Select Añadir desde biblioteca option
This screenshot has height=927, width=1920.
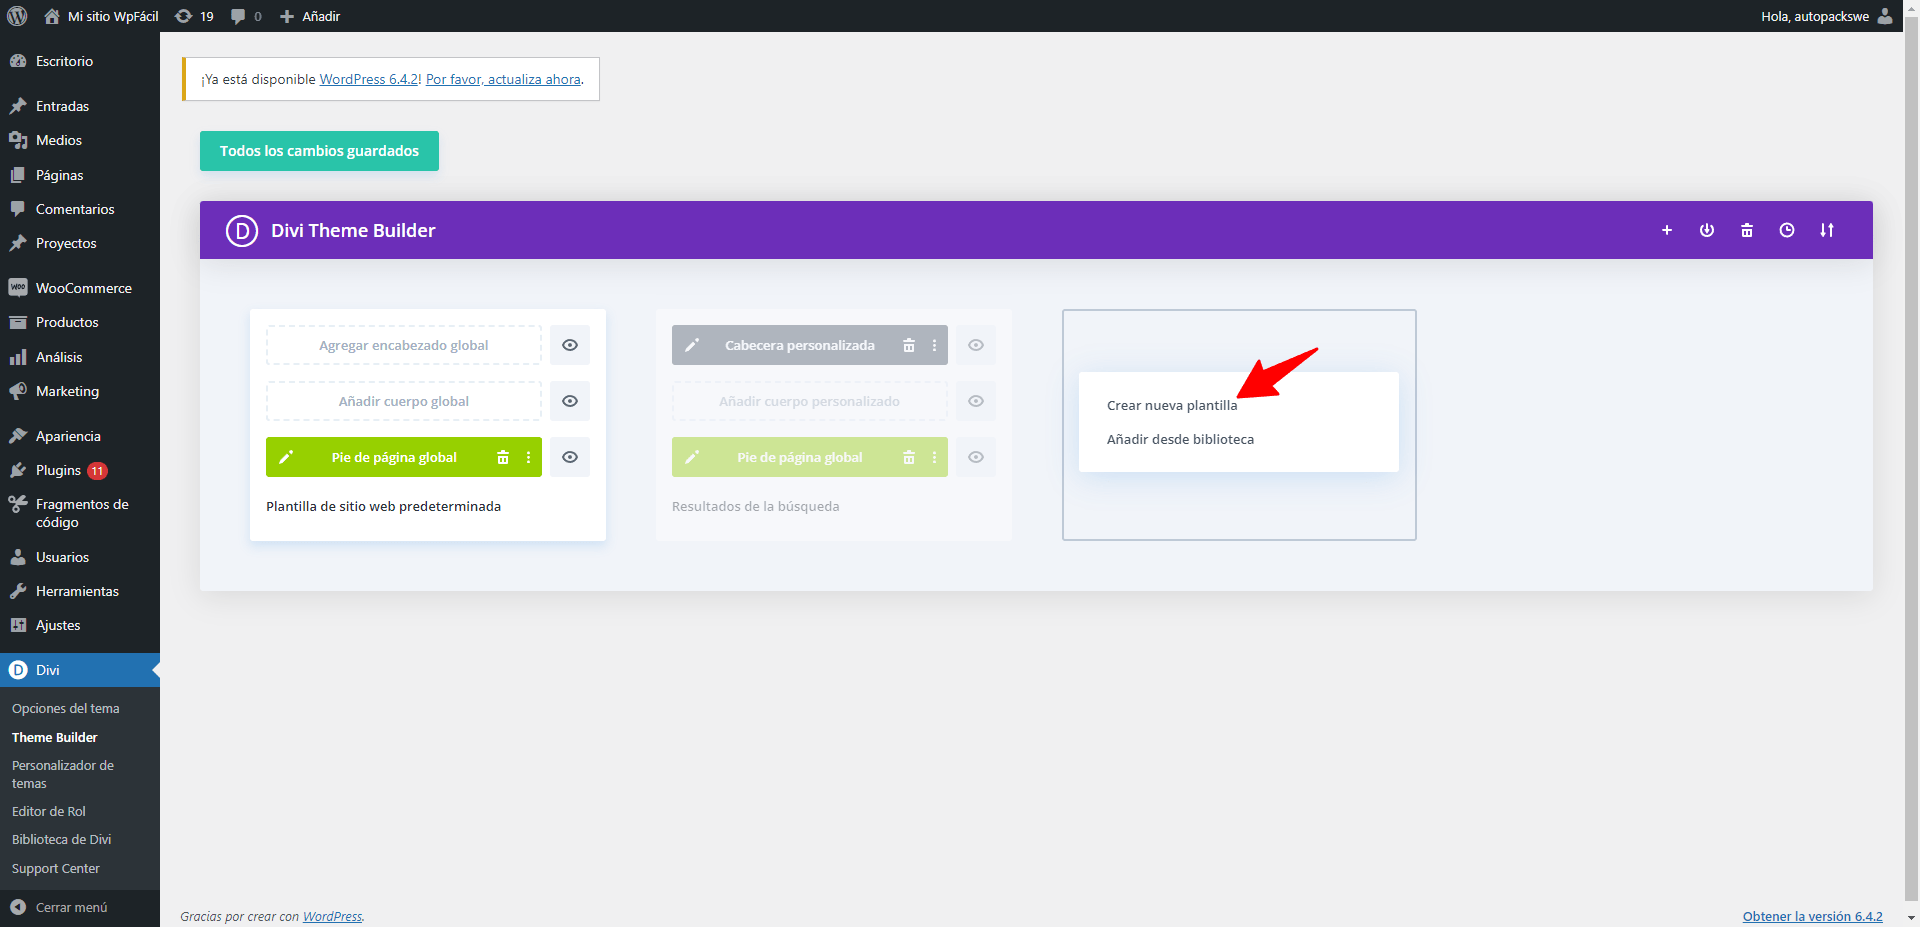[x=1180, y=439]
